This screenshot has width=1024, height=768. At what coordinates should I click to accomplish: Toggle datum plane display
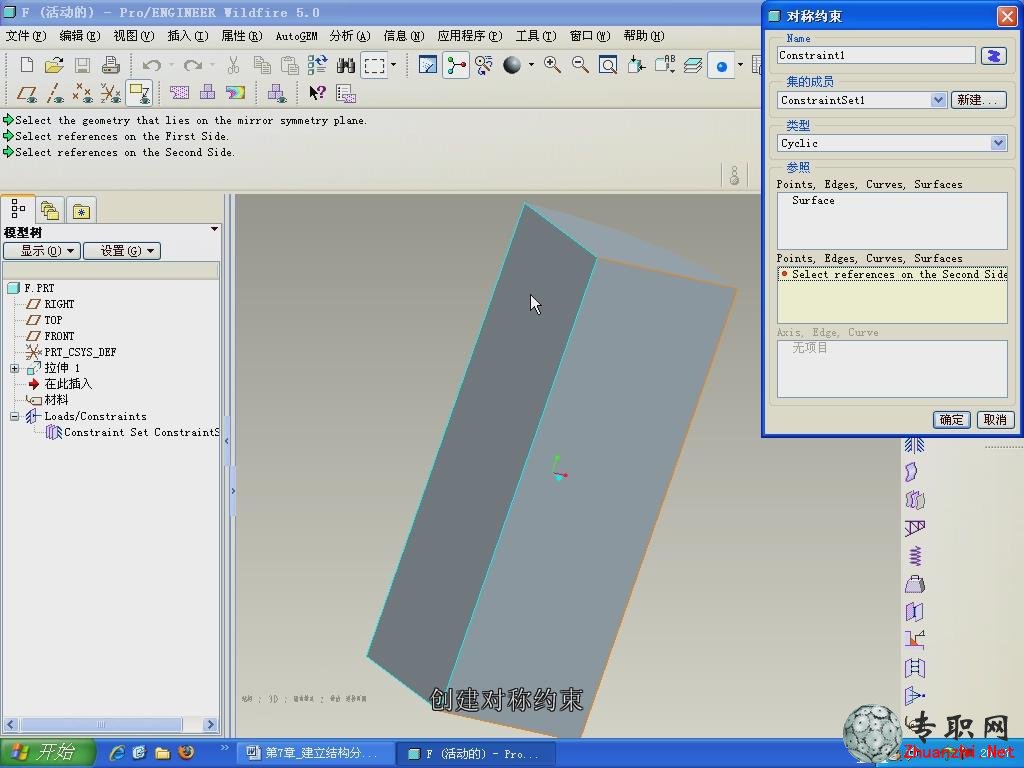[x=26, y=93]
